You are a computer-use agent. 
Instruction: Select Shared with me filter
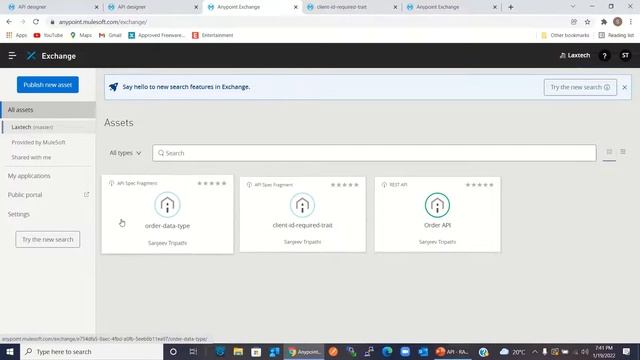click(31, 157)
